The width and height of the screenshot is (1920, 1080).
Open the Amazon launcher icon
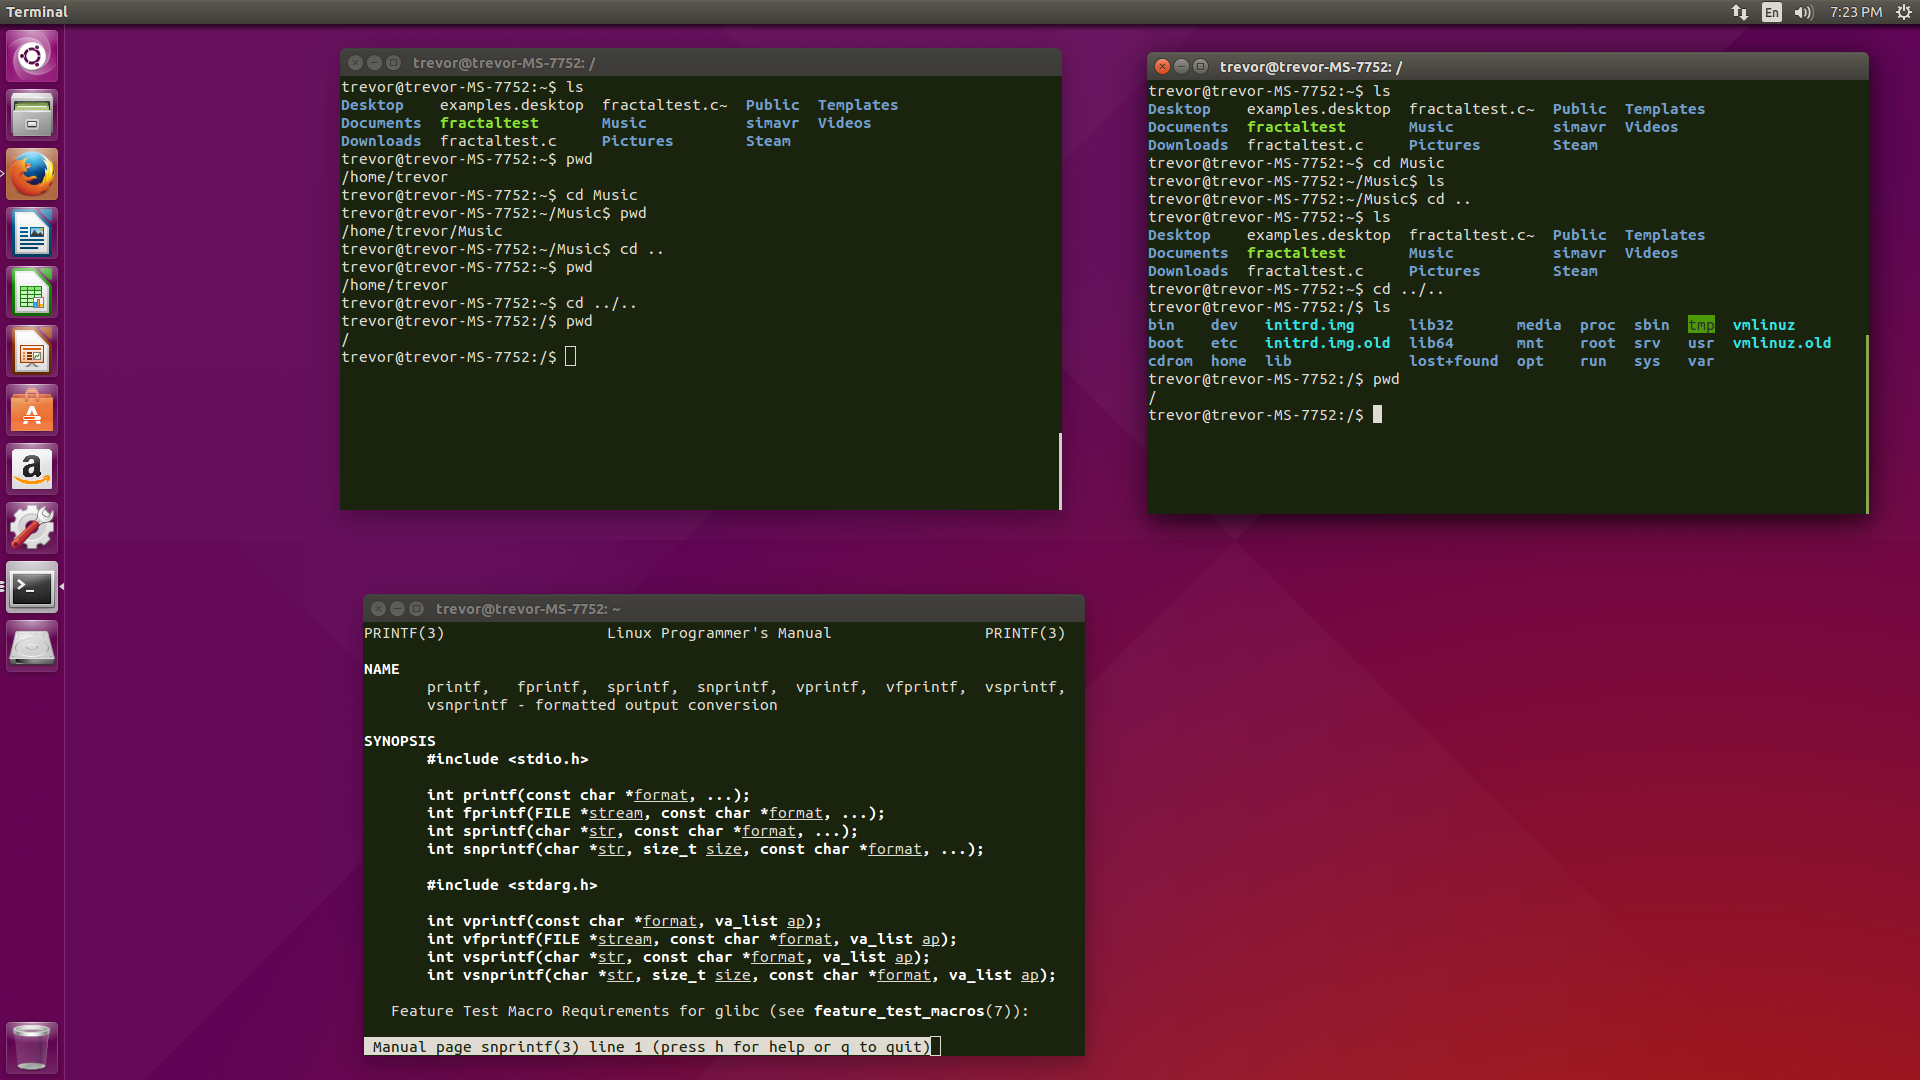pyautogui.click(x=32, y=469)
